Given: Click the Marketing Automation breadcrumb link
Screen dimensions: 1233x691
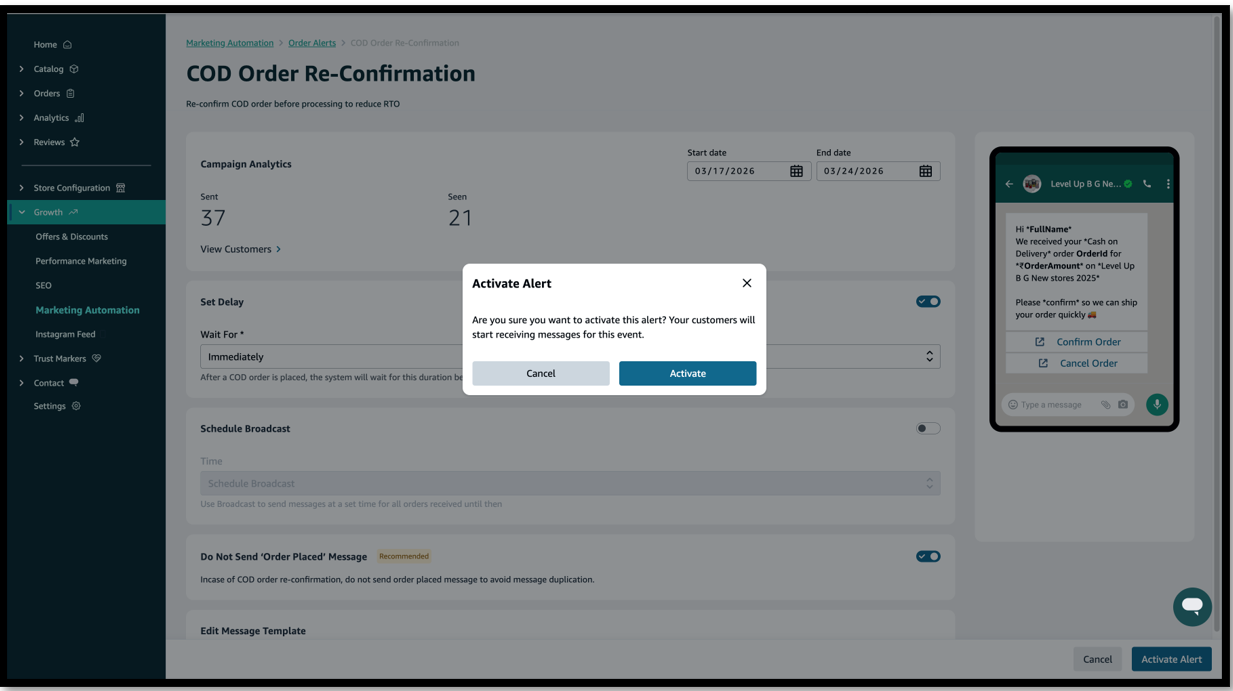Looking at the screenshot, I should tap(229, 43).
